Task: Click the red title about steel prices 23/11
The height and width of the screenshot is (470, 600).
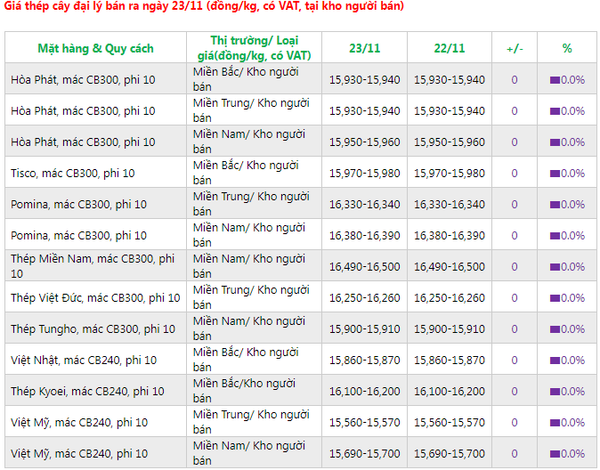Action: (204, 7)
